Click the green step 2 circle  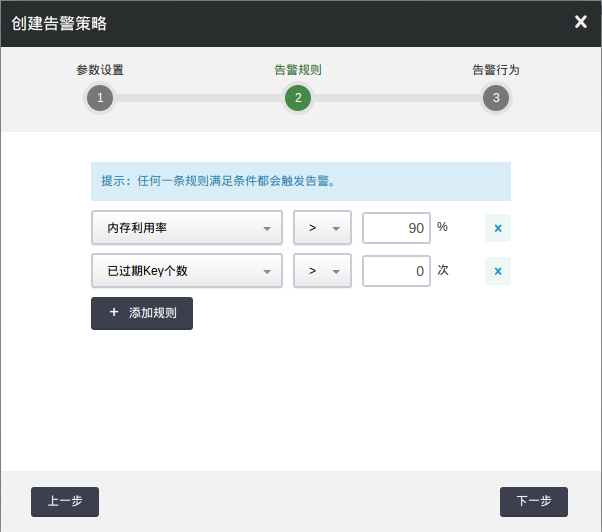coord(298,98)
